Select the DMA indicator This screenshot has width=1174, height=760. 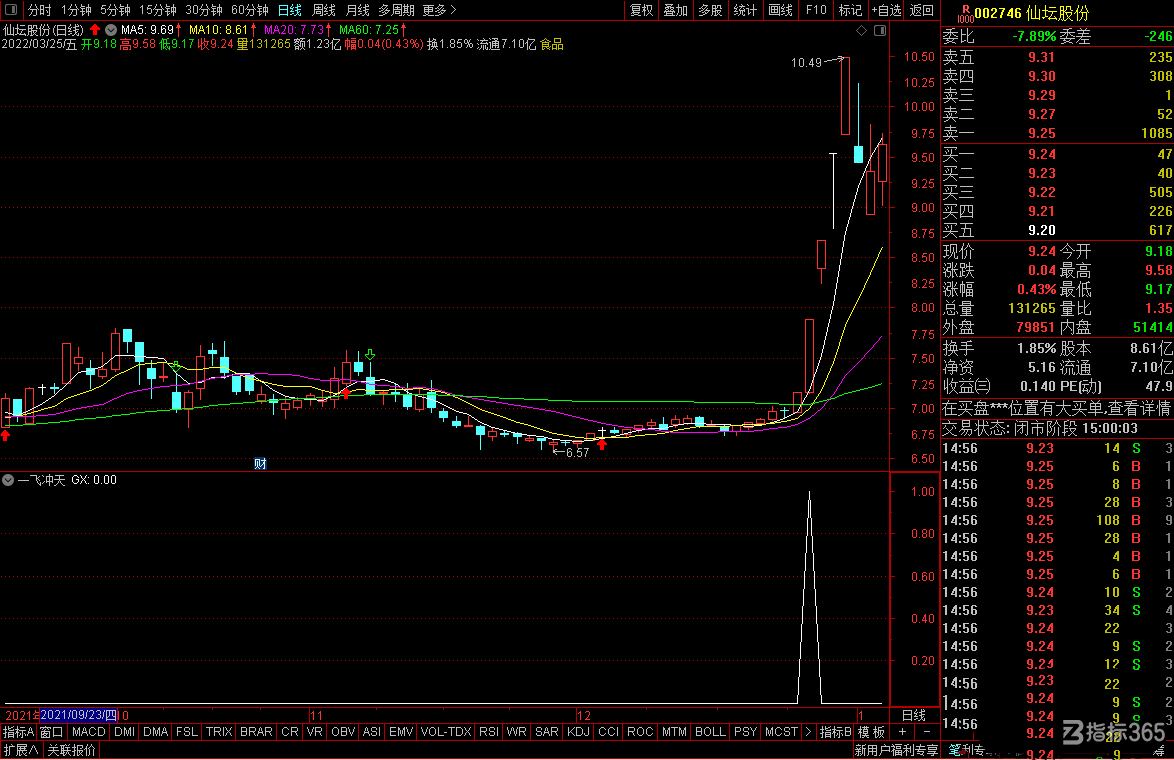click(x=156, y=732)
